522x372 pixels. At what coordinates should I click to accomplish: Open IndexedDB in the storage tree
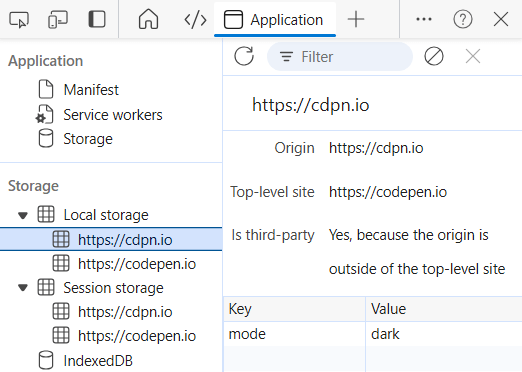[x=98, y=361]
